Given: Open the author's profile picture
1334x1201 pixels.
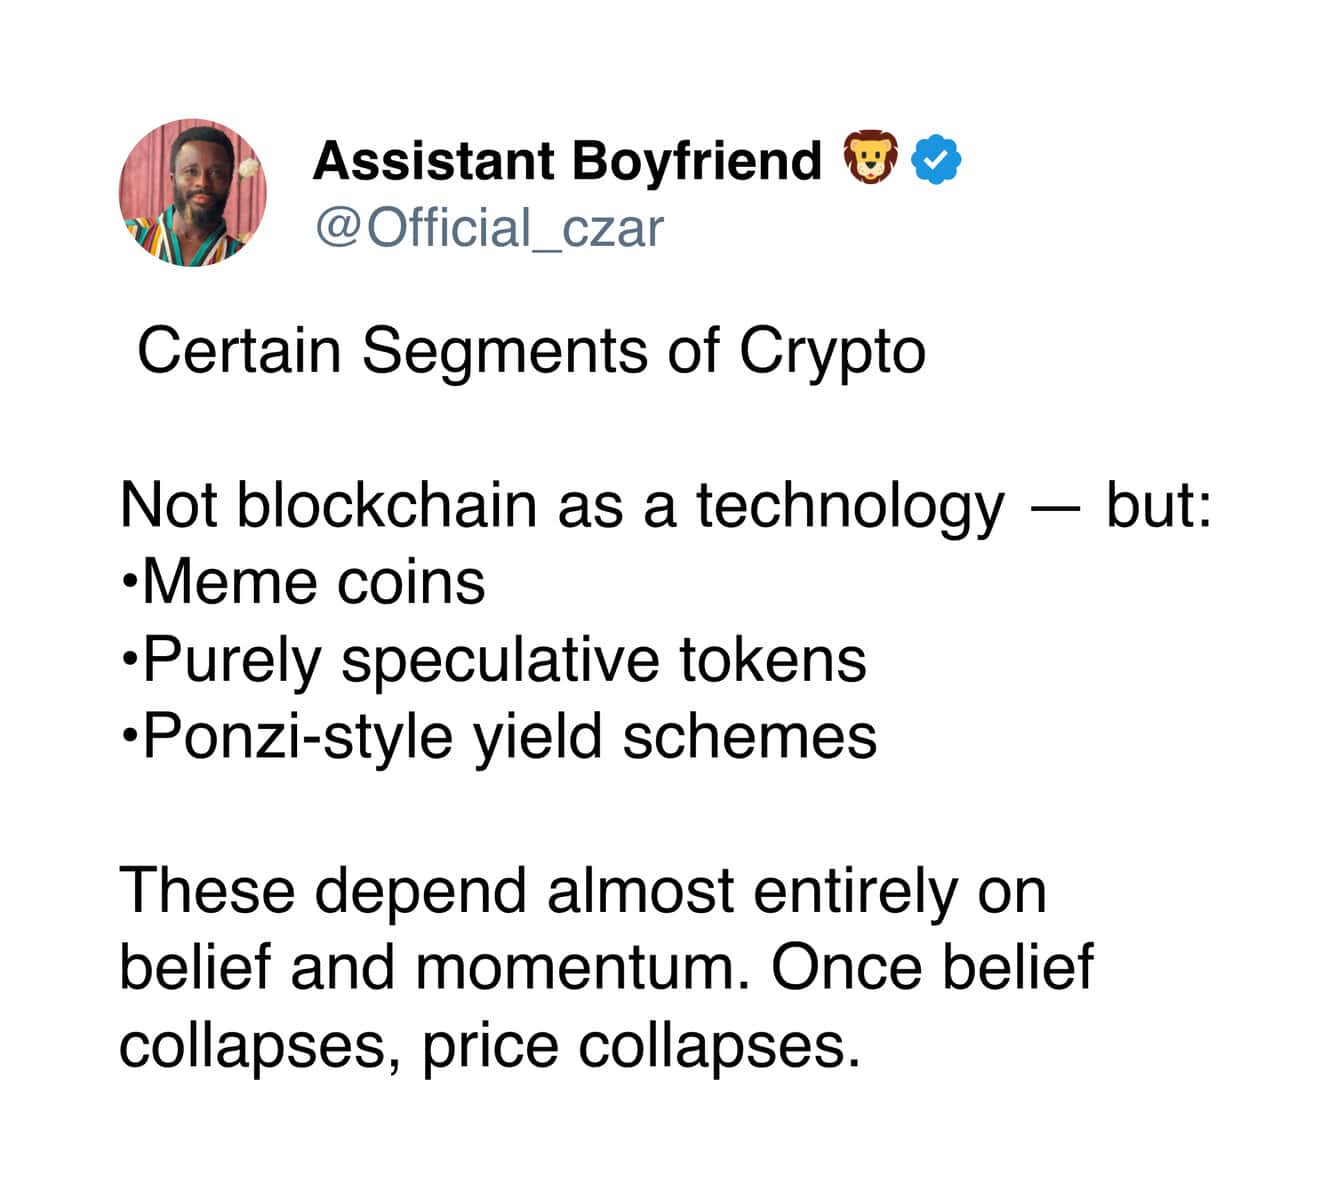Looking at the screenshot, I should (x=193, y=193).
